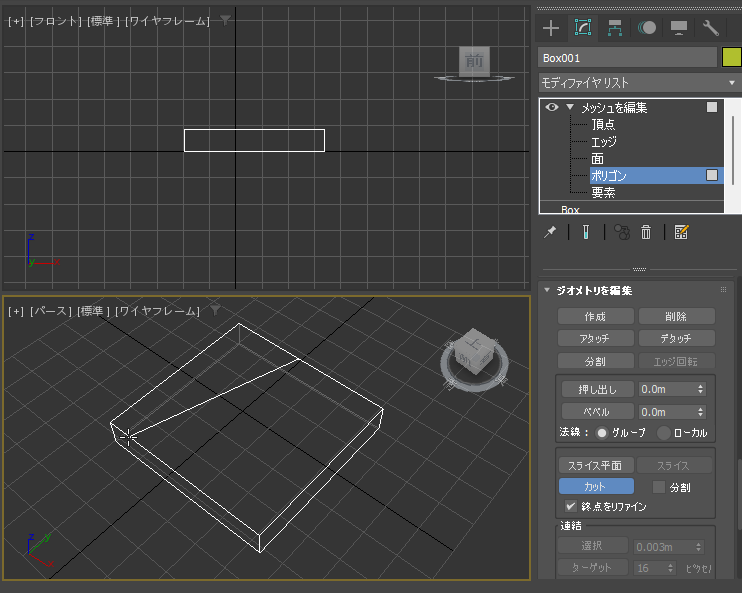The width and height of the screenshot is (742, 593).
Task: Click the 押し出し value spinner arrows
Action: (x=700, y=389)
